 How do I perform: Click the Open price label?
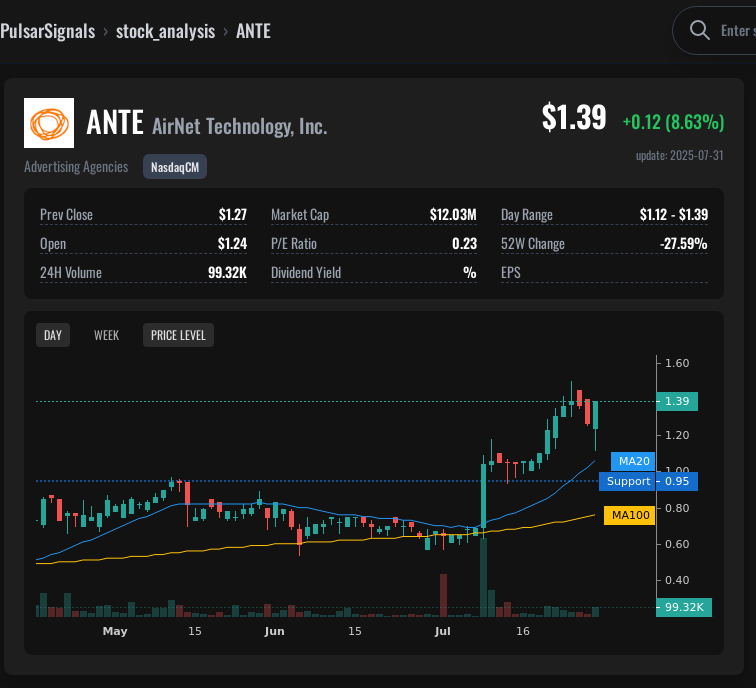pos(53,244)
